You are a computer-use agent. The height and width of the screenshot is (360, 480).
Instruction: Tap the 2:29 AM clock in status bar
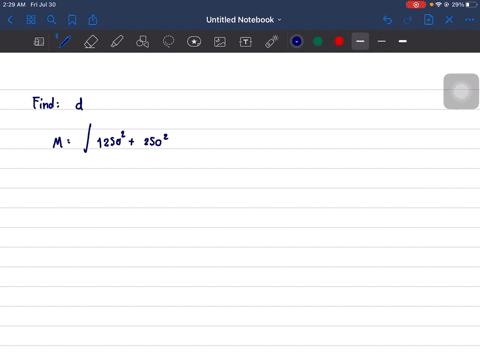pyautogui.click(x=14, y=5)
